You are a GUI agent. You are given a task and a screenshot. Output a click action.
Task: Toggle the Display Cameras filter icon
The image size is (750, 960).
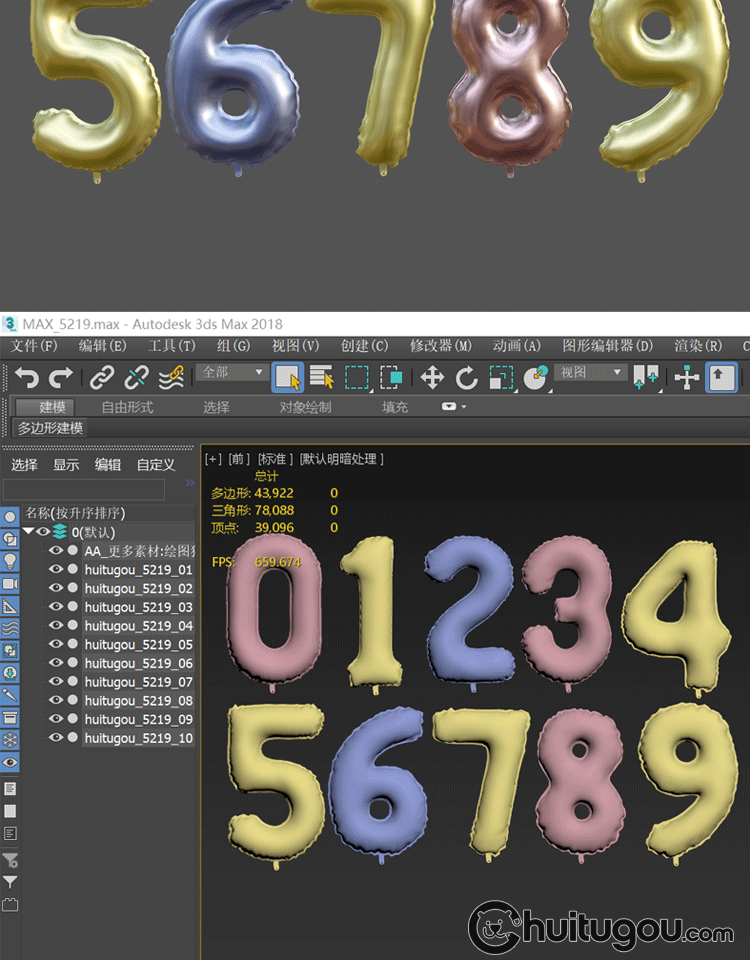click(10, 584)
